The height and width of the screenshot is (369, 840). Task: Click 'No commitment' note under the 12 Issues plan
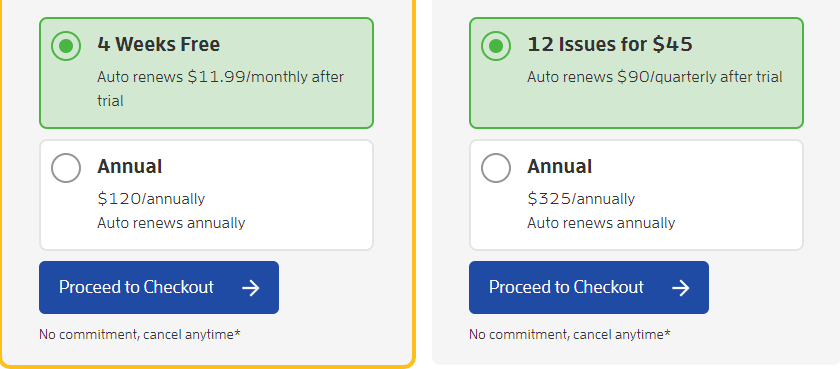coord(570,335)
